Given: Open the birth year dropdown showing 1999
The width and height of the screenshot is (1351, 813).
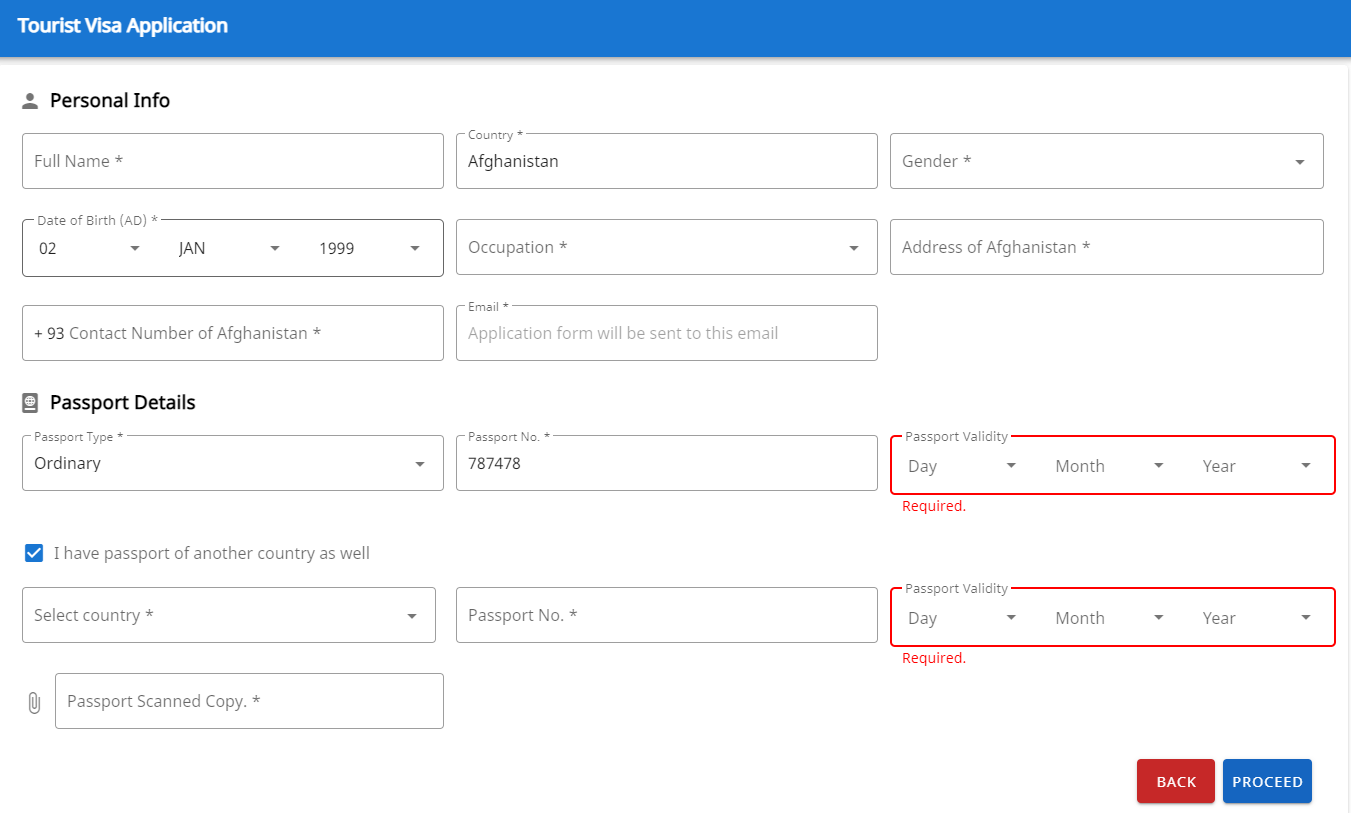Looking at the screenshot, I should (x=370, y=249).
